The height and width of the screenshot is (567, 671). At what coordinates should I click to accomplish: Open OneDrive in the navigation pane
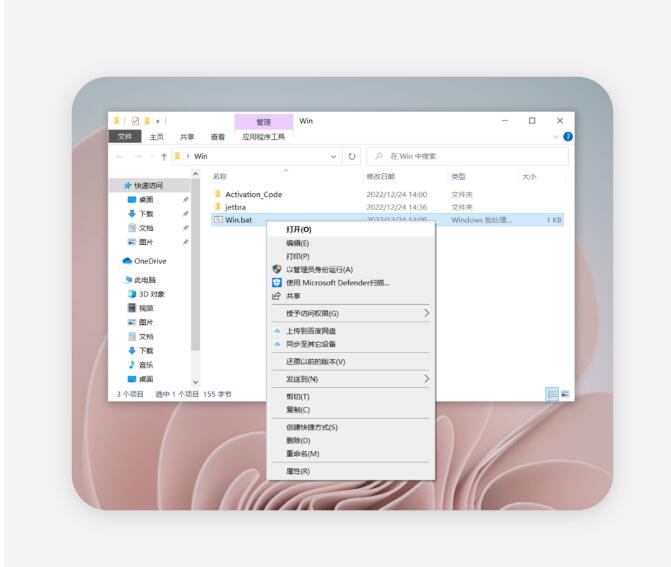click(x=149, y=261)
